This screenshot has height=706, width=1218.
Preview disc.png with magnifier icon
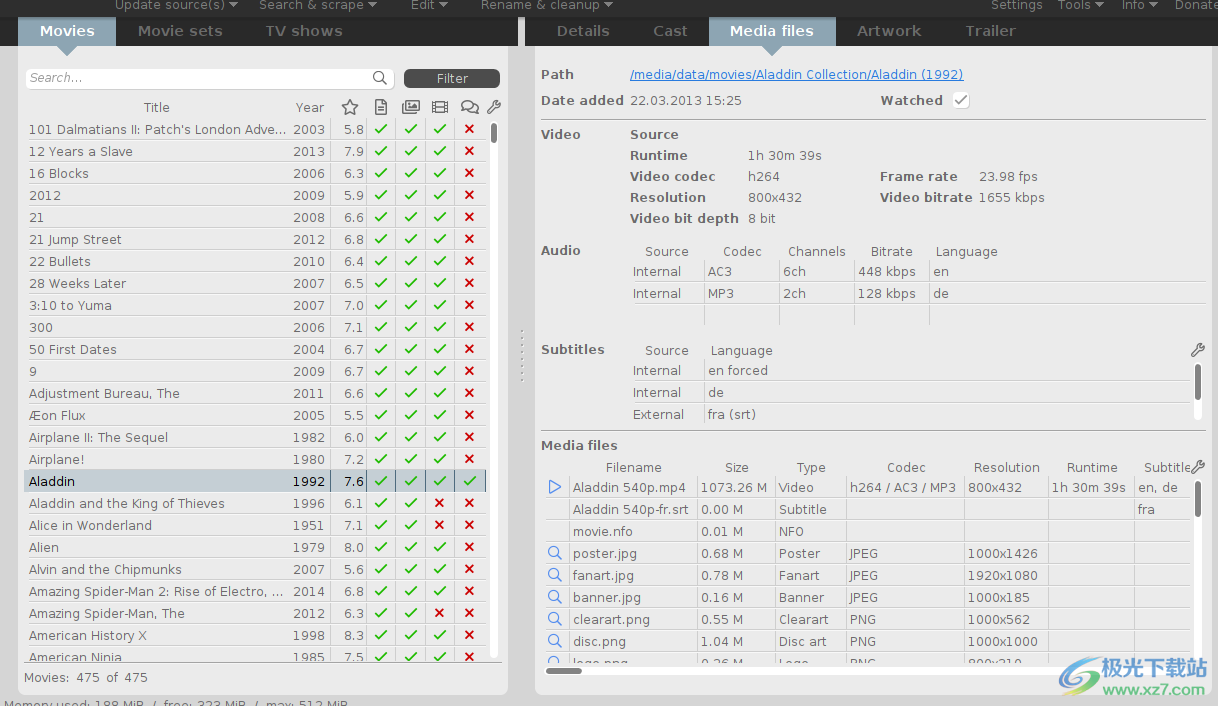[555, 641]
